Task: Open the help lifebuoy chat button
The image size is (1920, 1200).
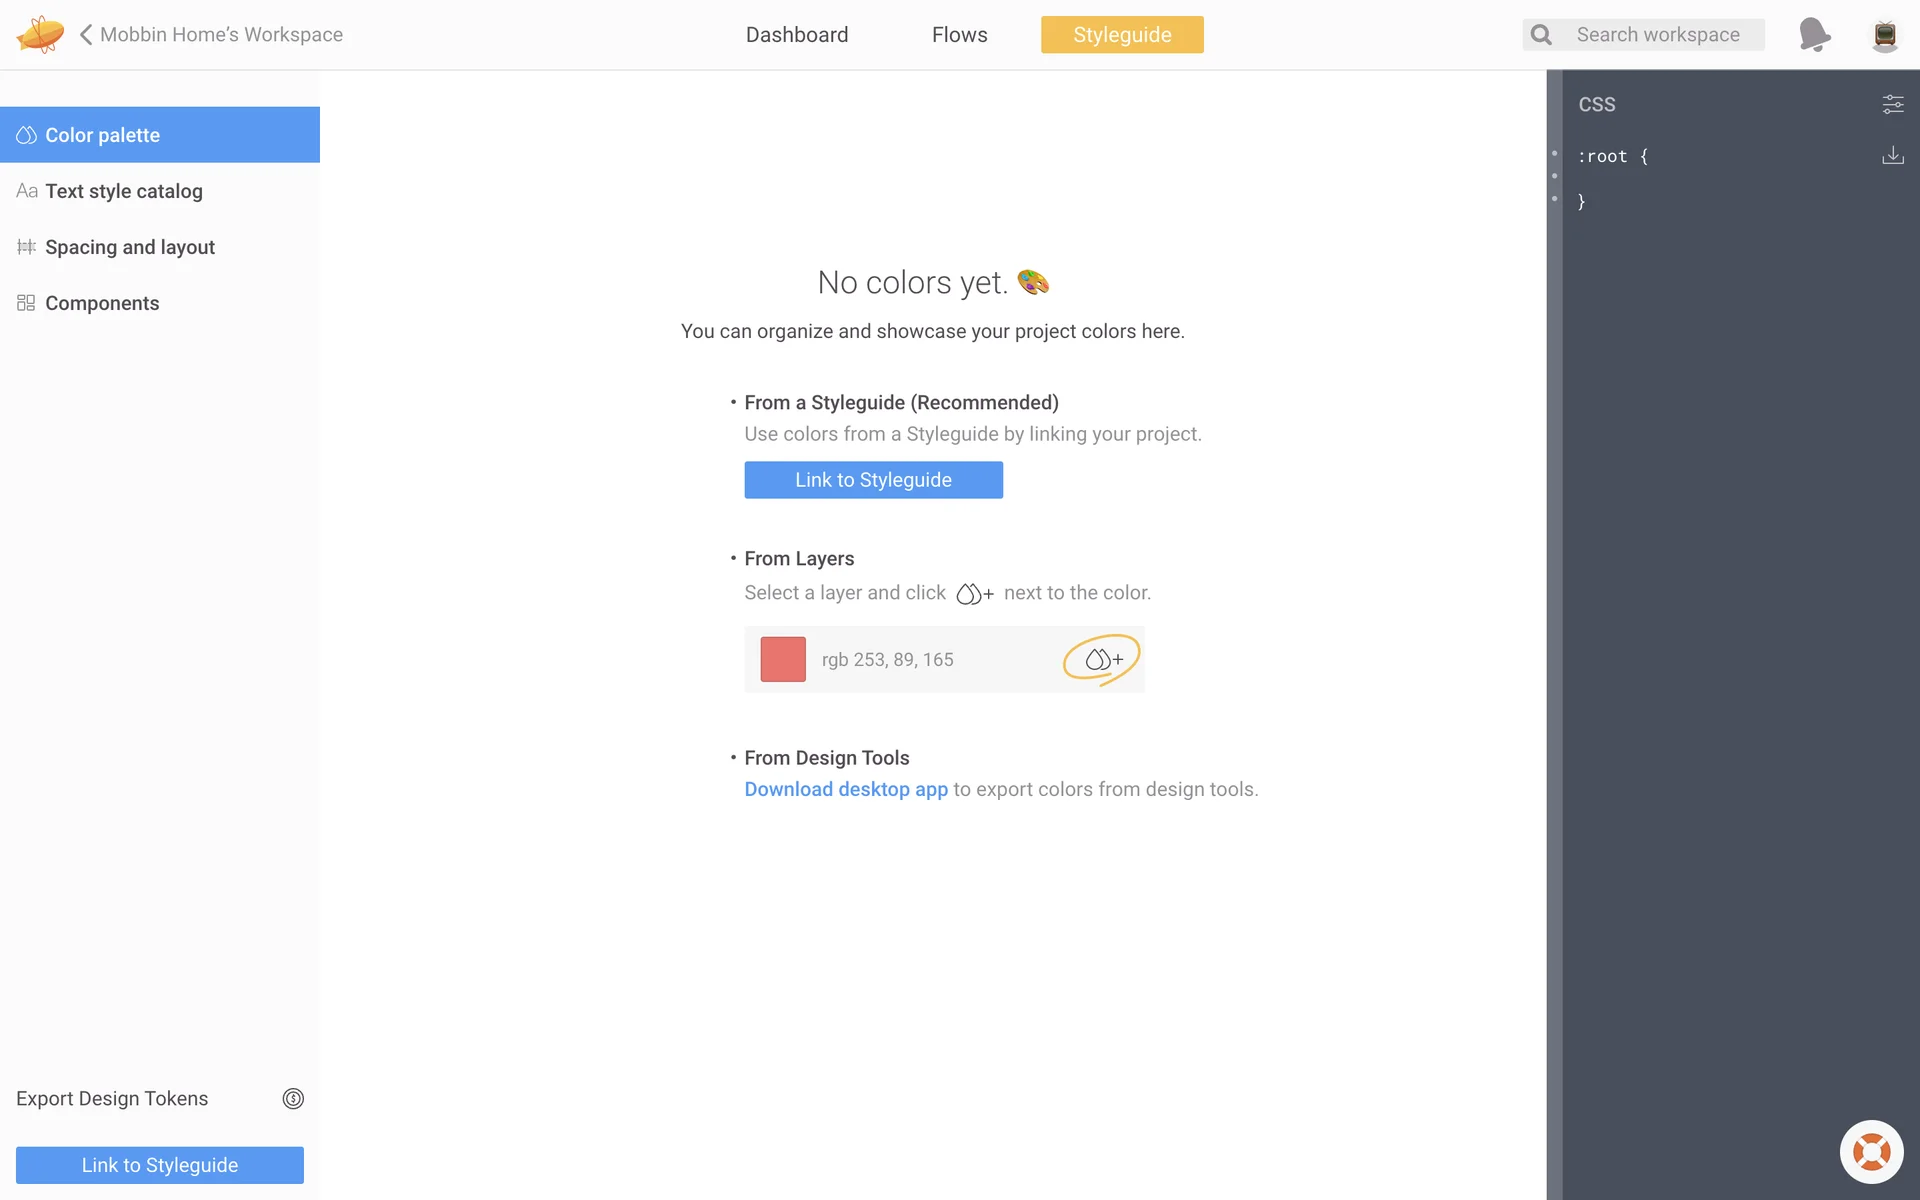Action: click(1871, 1152)
